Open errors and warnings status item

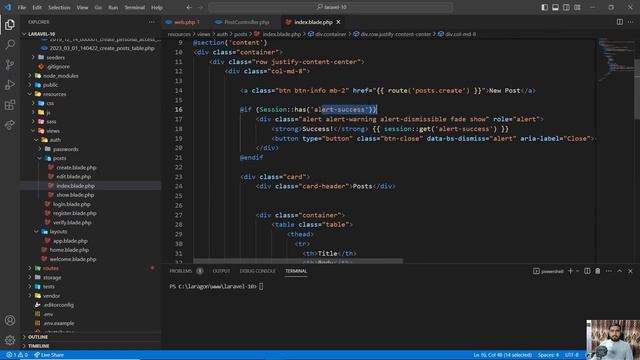coord(17,355)
